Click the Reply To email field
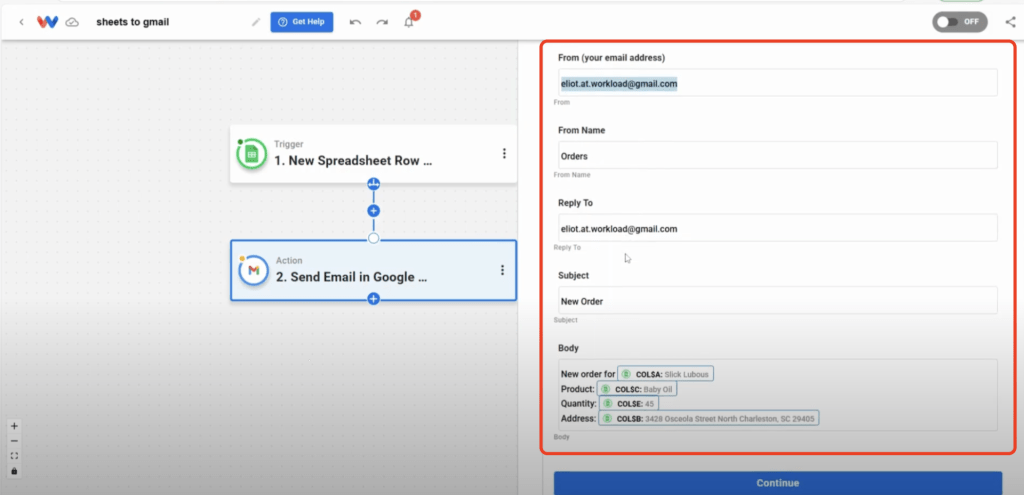The image size is (1024, 495). tap(777, 228)
